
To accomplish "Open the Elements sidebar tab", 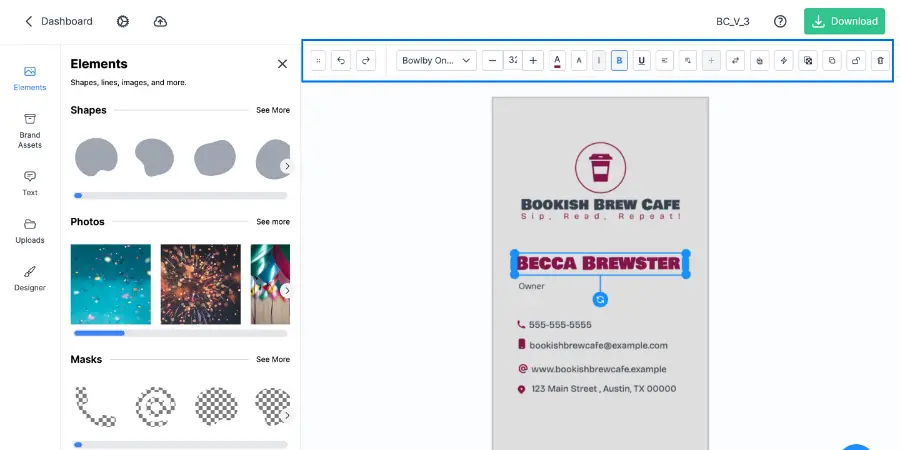I will click(30, 79).
